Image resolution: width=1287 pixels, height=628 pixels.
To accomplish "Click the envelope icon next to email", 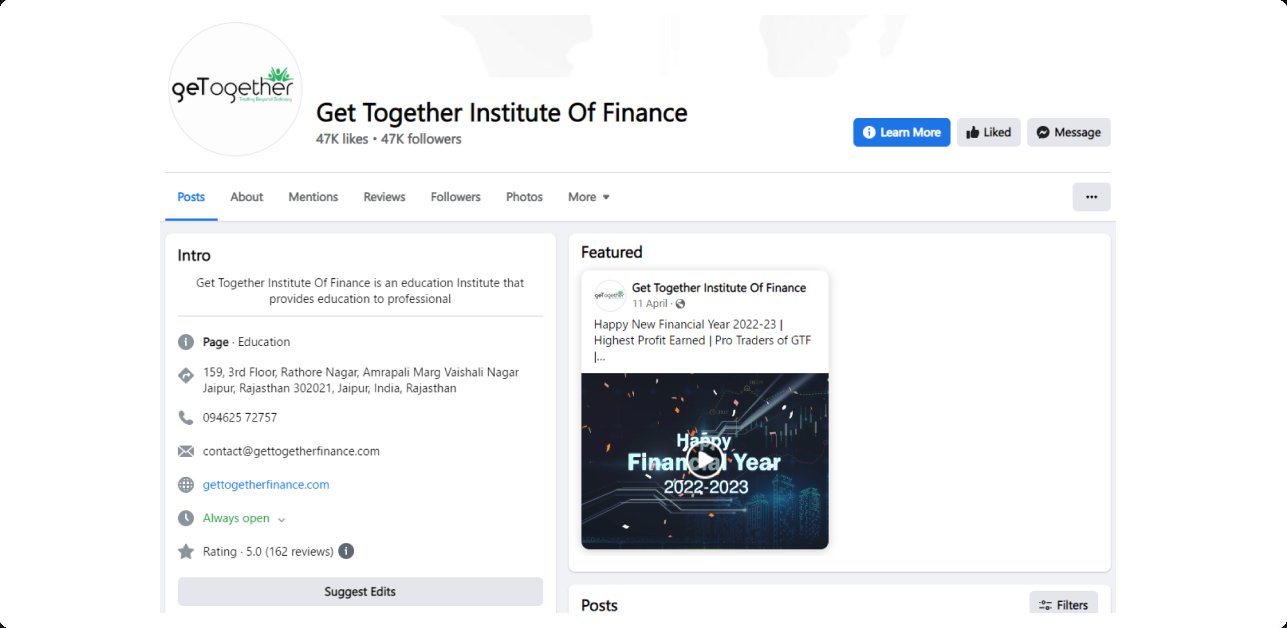I will [185, 451].
